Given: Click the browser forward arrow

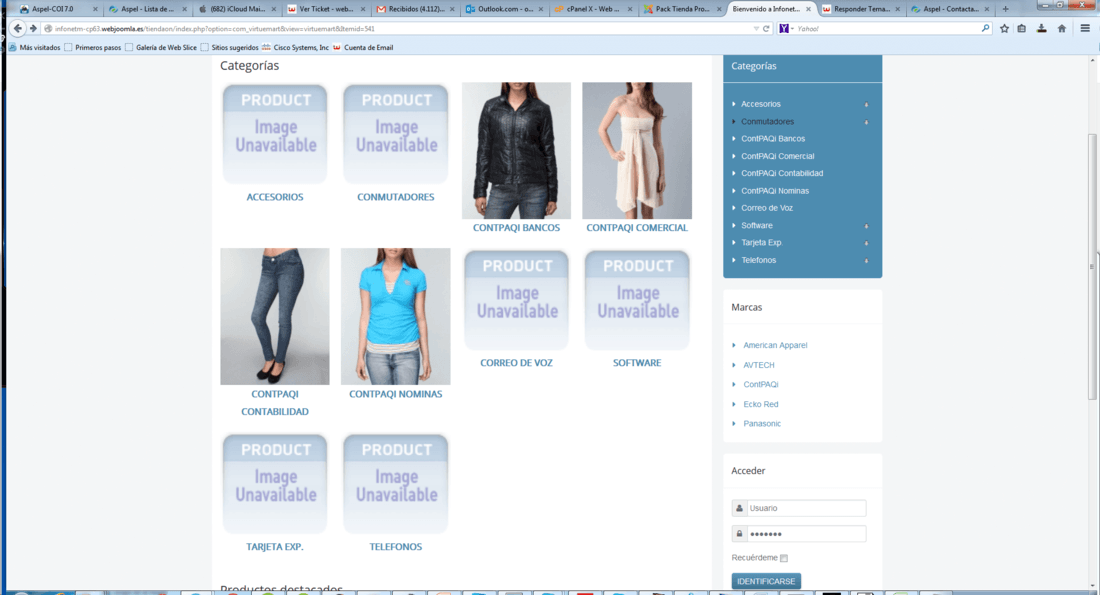Looking at the screenshot, I should point(33,29).
